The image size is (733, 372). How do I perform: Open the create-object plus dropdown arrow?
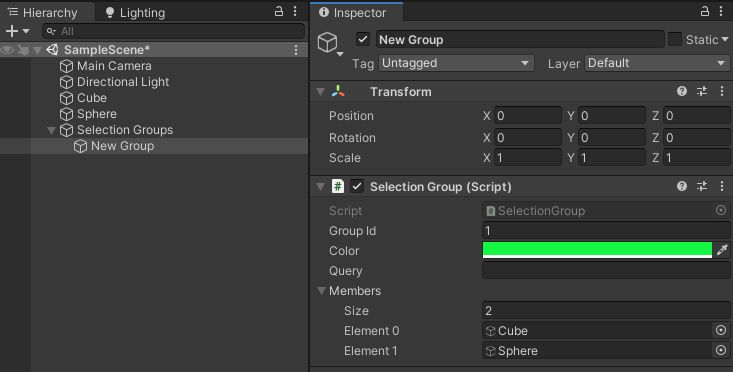(x=26, y=31)
